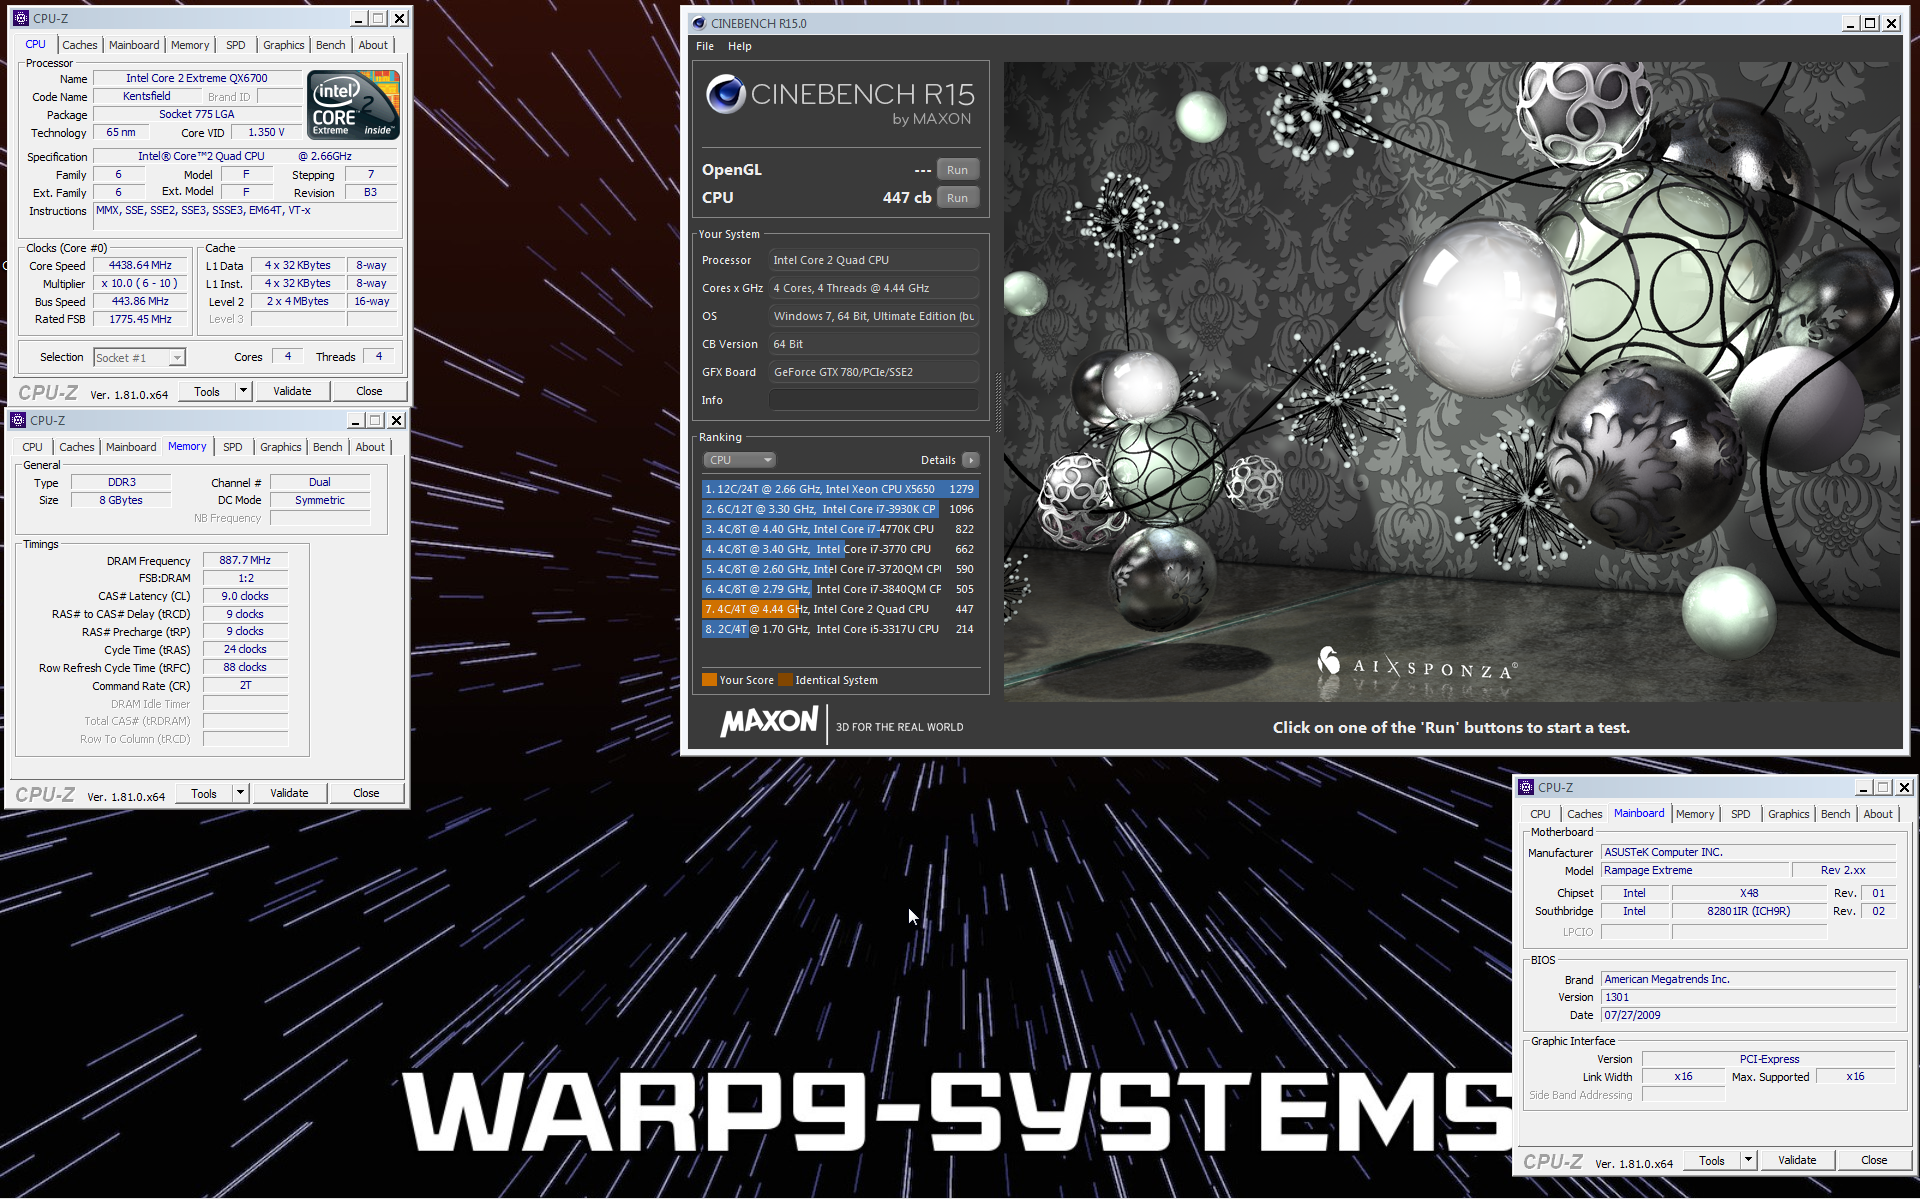This screenshot has width=1920, height=1200.
Task: Select ranking row 3 Core i7-4770K
Action: click(x=840, y=529)
